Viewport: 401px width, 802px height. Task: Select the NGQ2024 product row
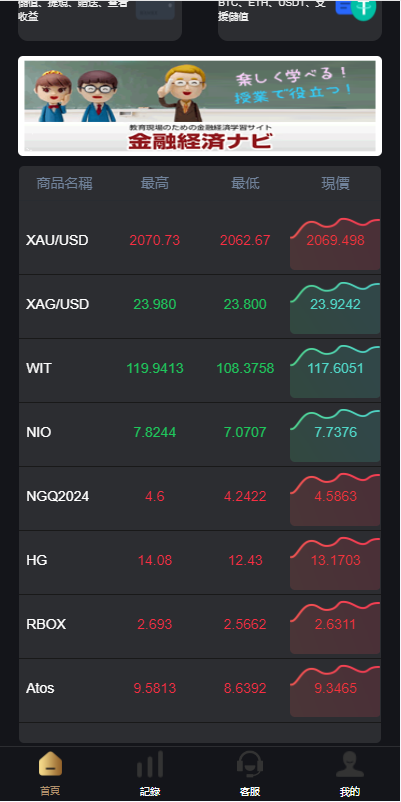pyautogui.click(x=200, y=499)
